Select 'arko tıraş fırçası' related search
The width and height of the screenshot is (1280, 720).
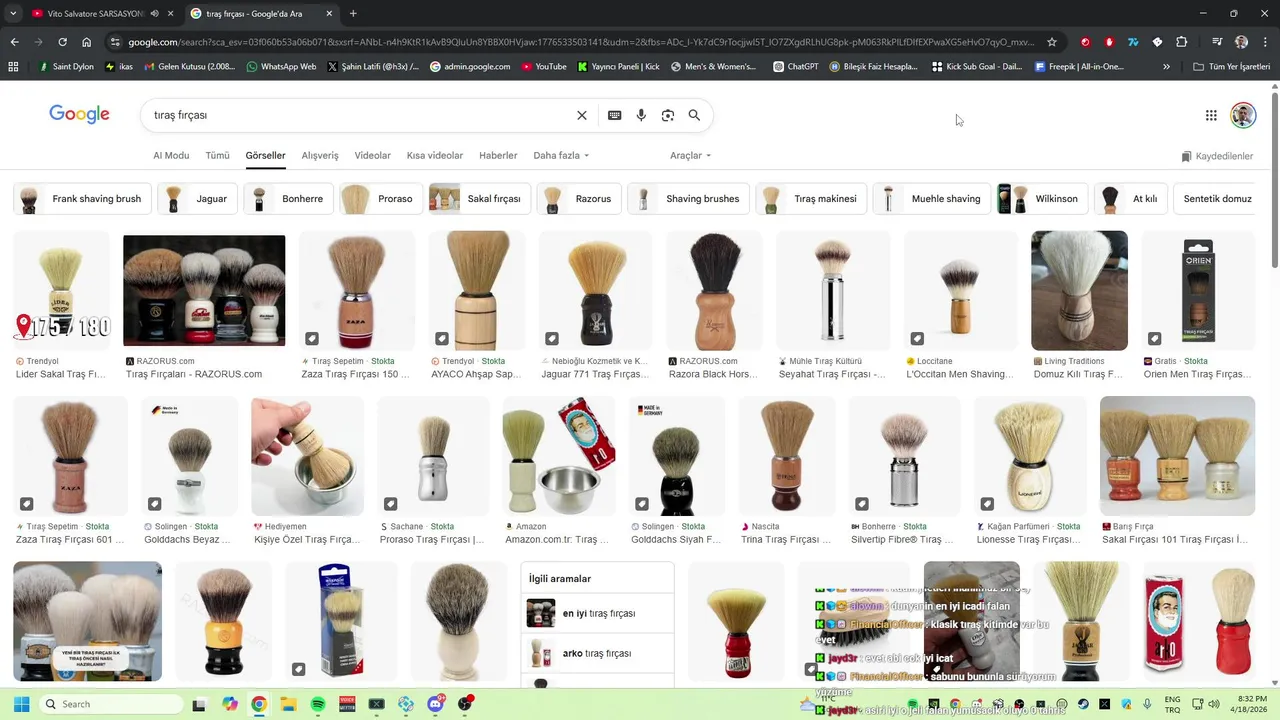click(598, 653)
